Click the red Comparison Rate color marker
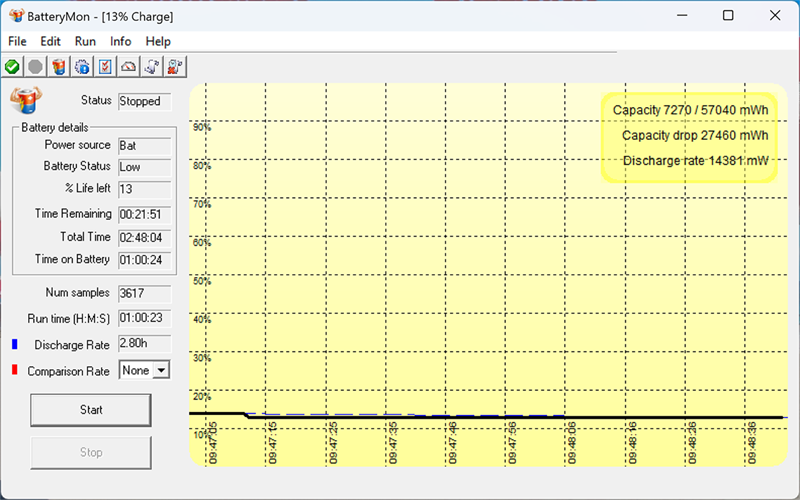800x500 pixels. (x=15, y=370)
